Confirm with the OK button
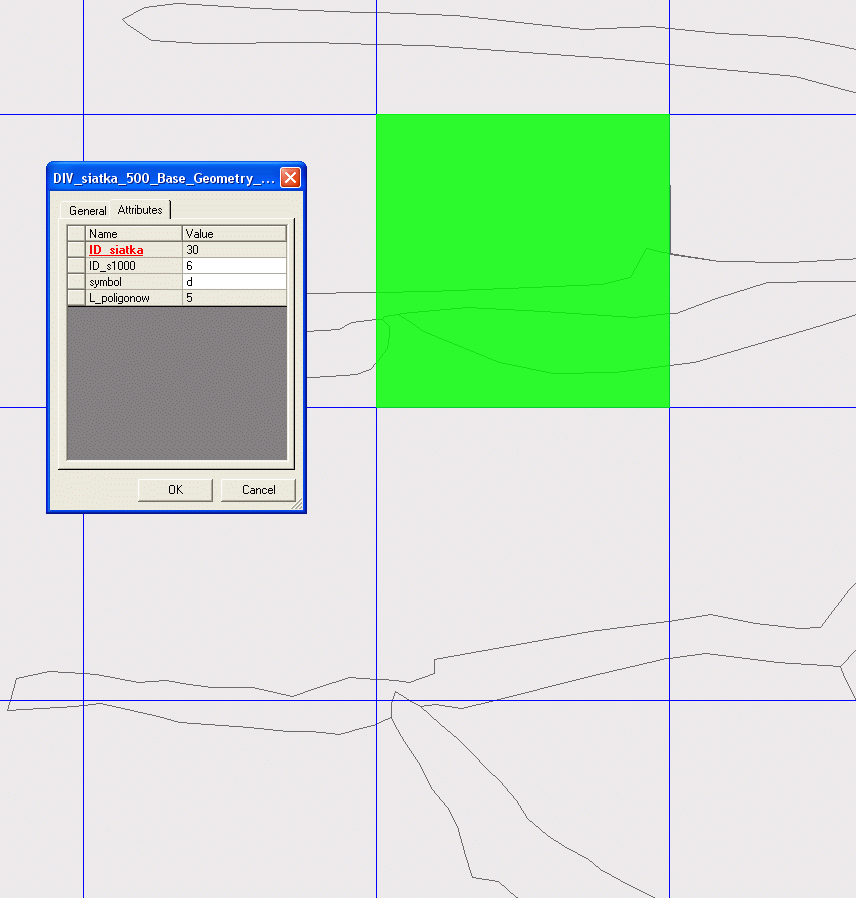 click(x=175, y=490)
